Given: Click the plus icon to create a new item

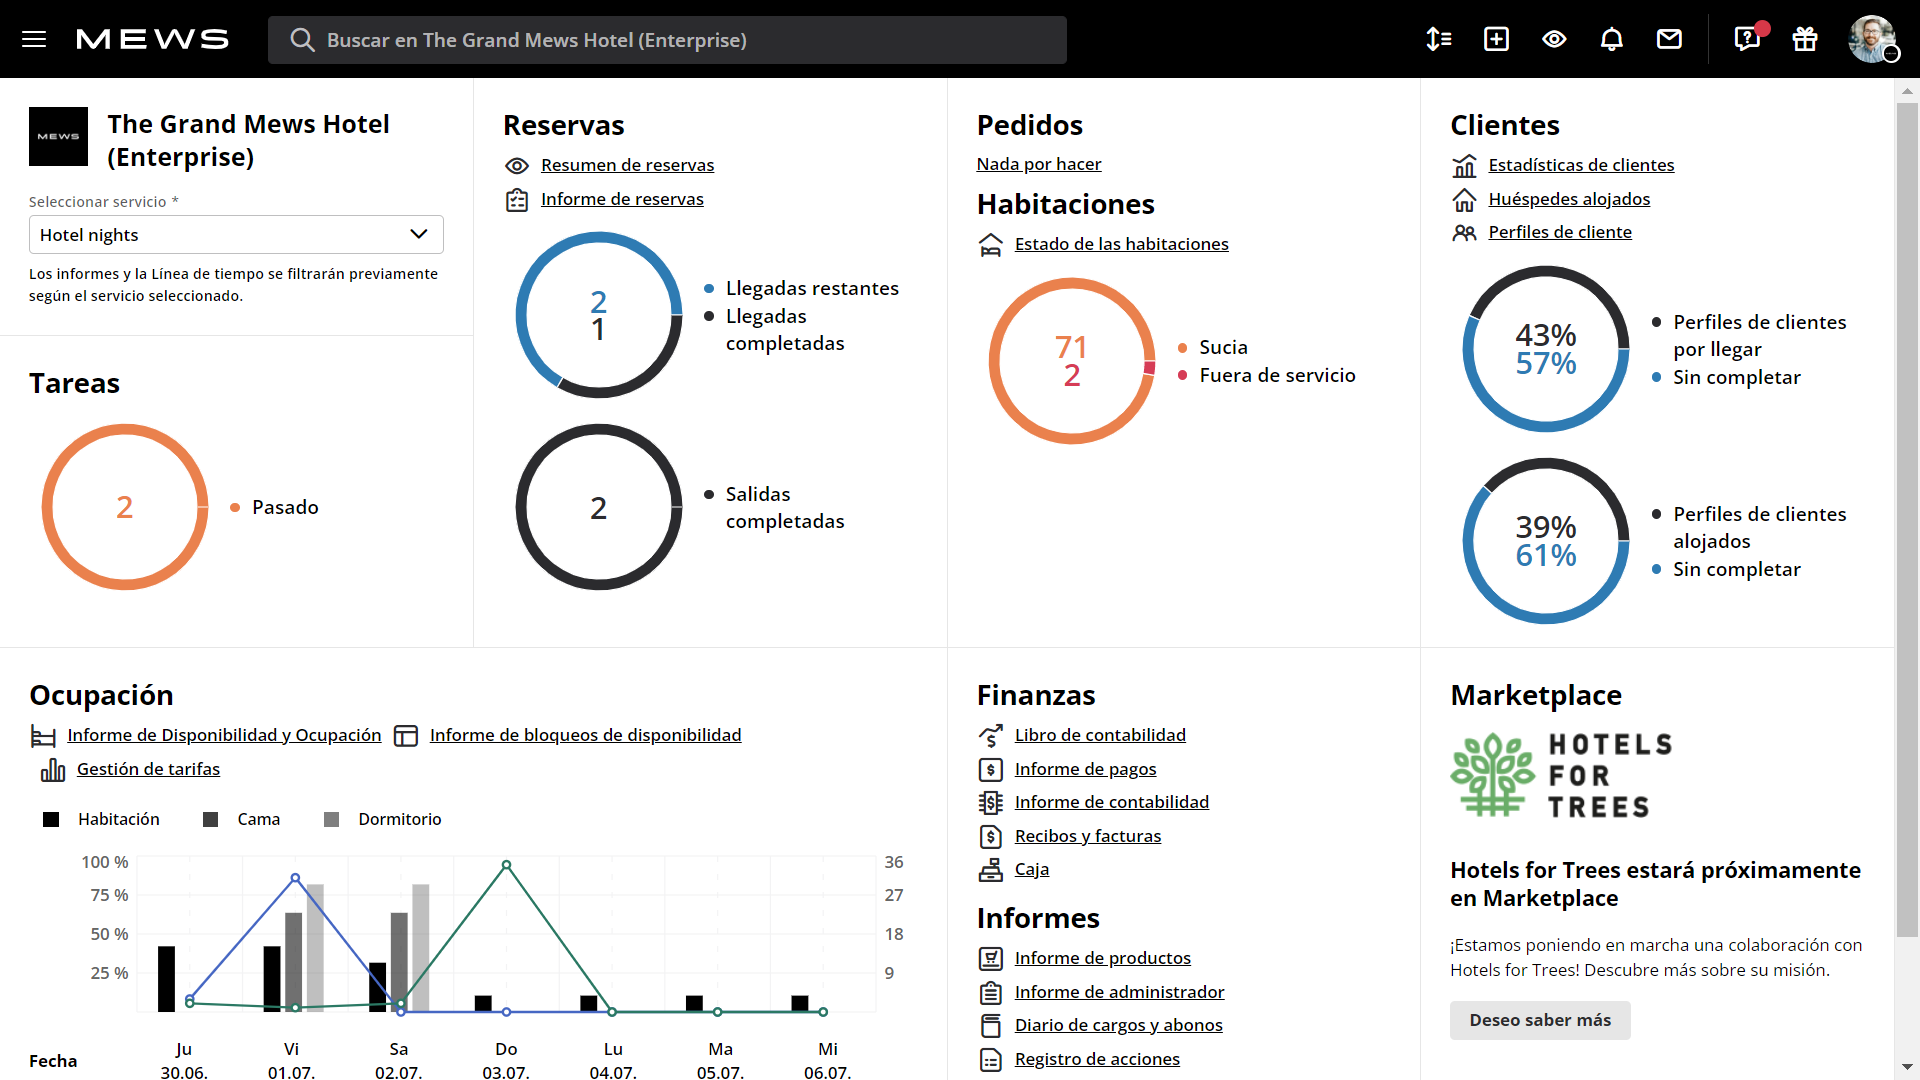Looking at the screenshot, I should 1496,39.
